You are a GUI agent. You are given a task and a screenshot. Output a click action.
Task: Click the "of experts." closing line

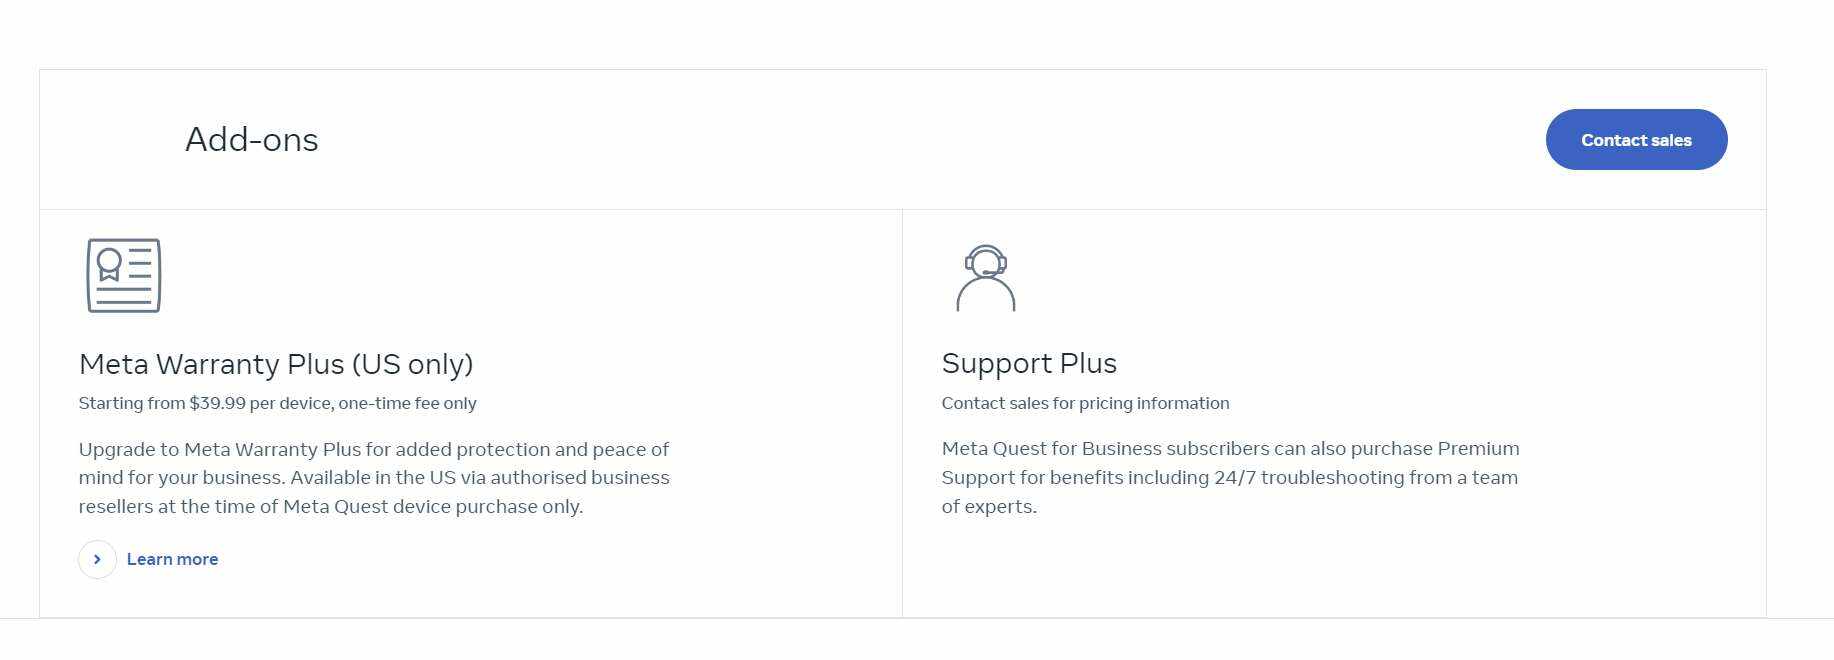(989, 507)
